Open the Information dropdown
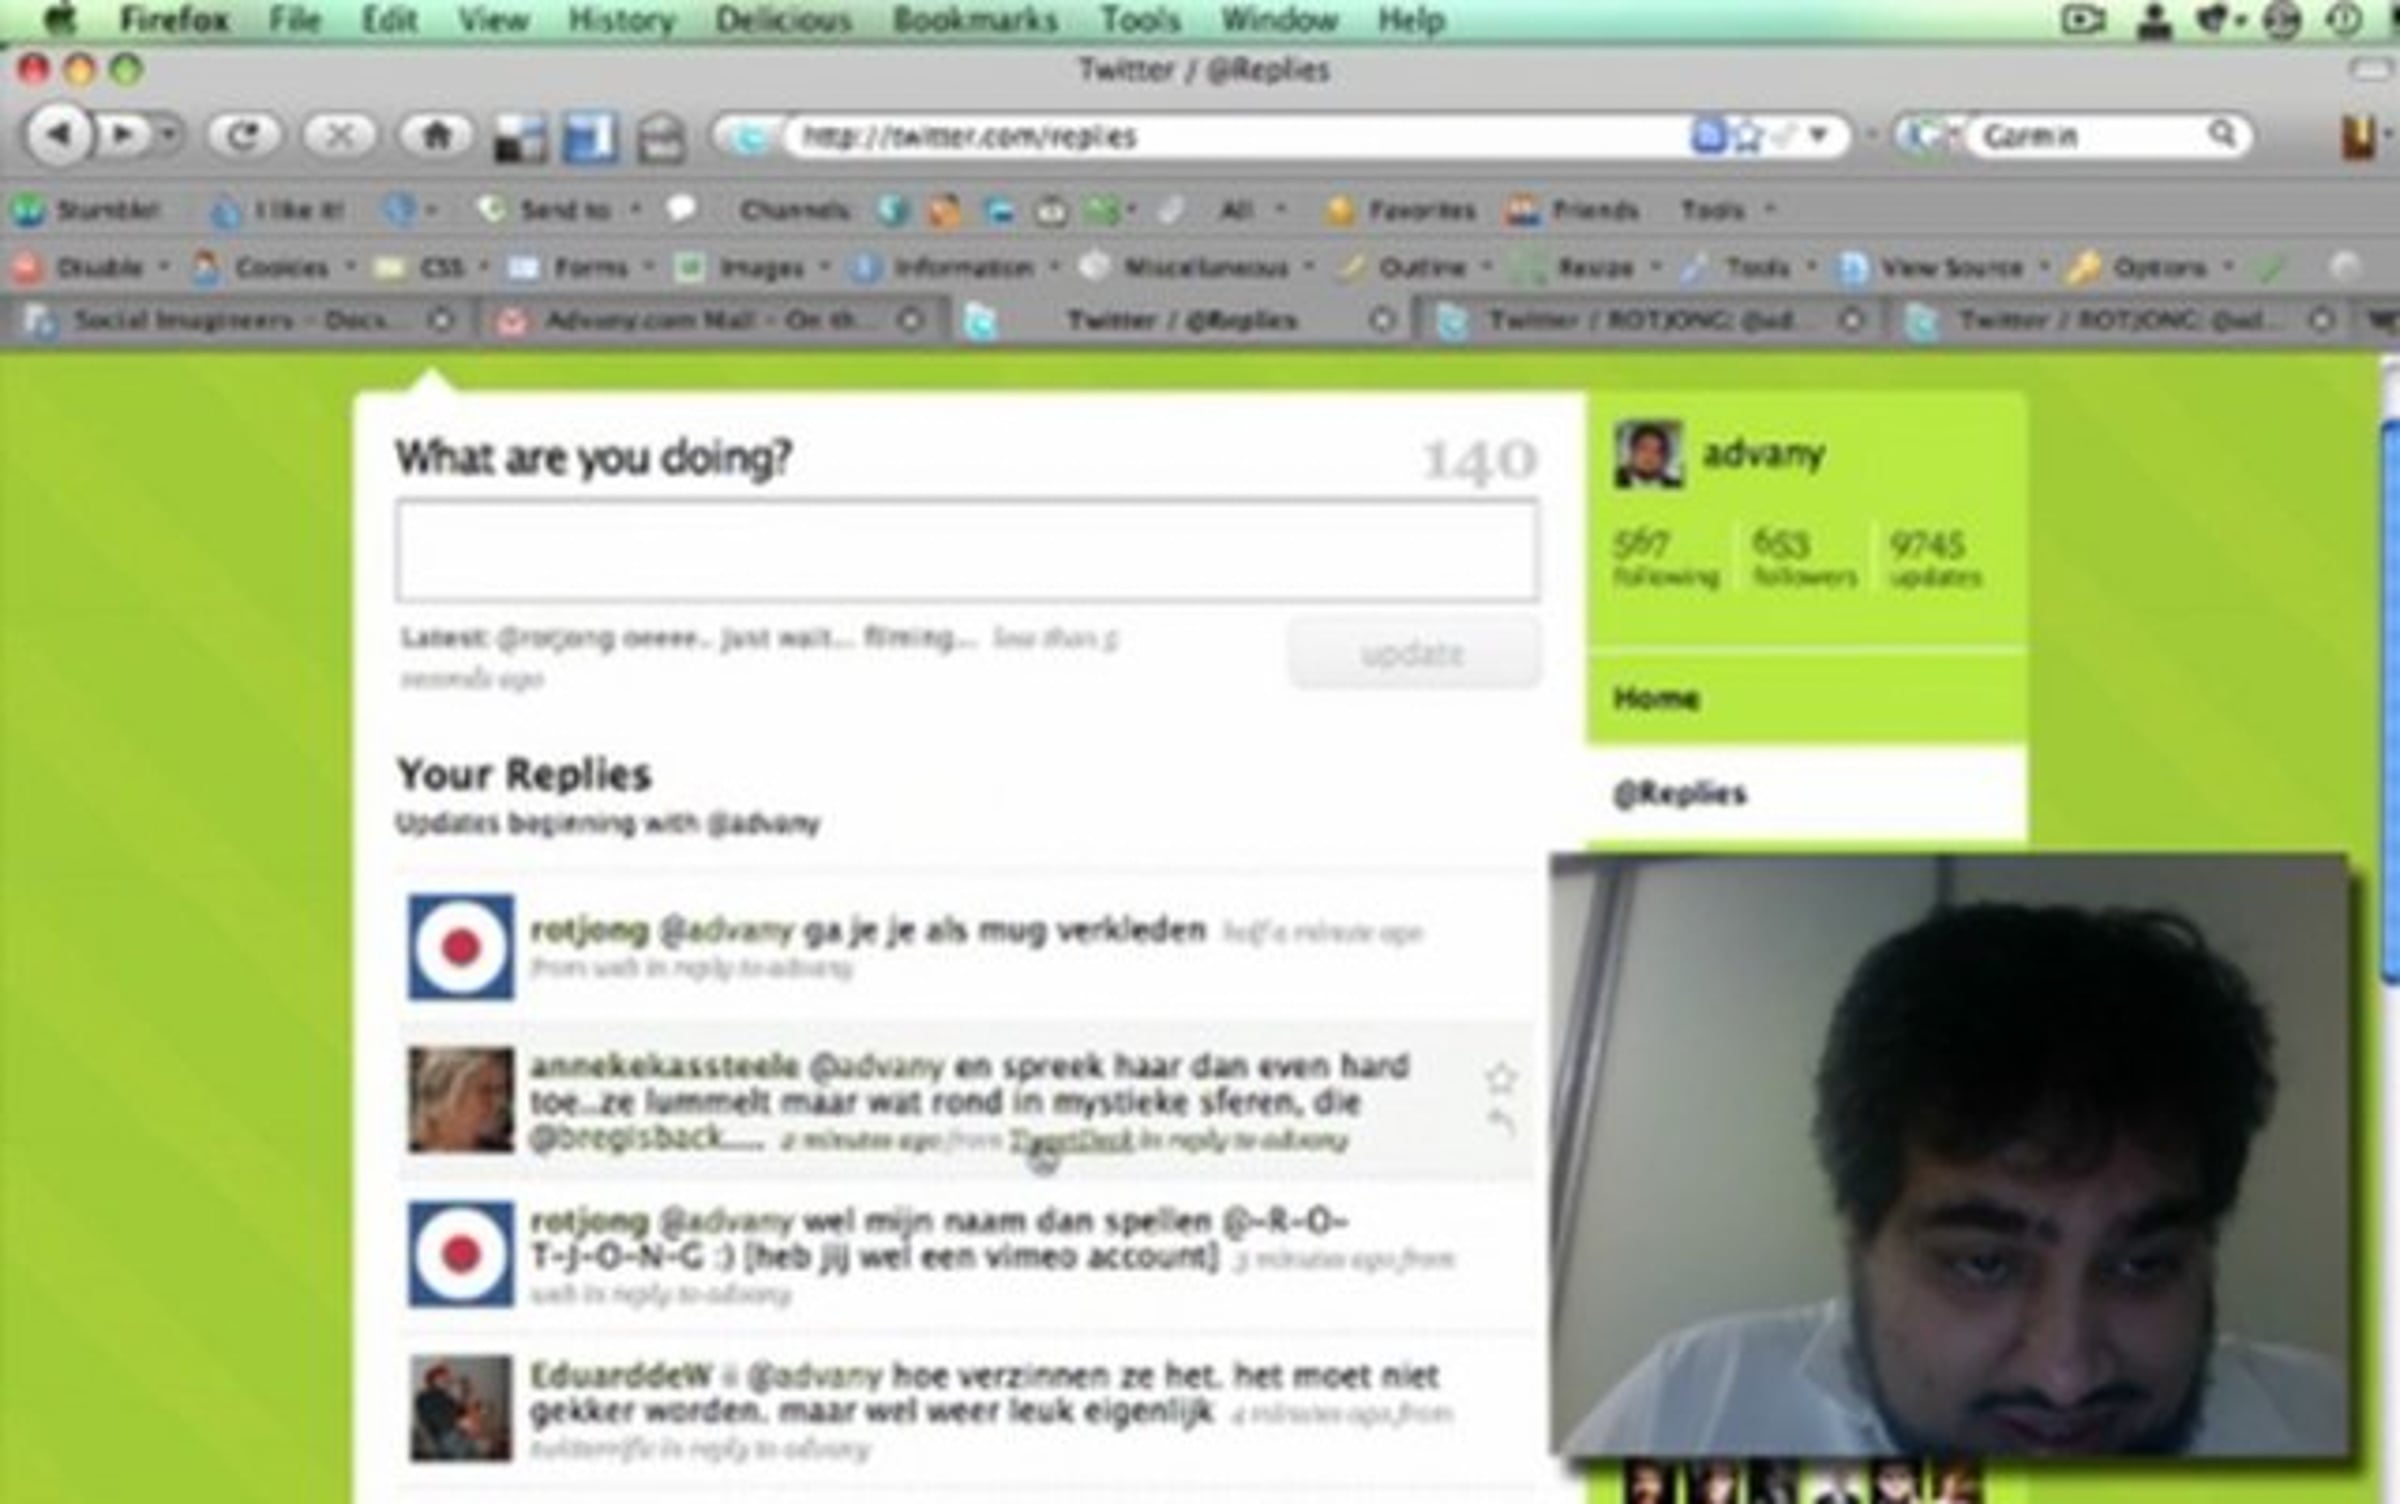The image size is (2400, 1504). pyautogui.click(x=956, y=267)
